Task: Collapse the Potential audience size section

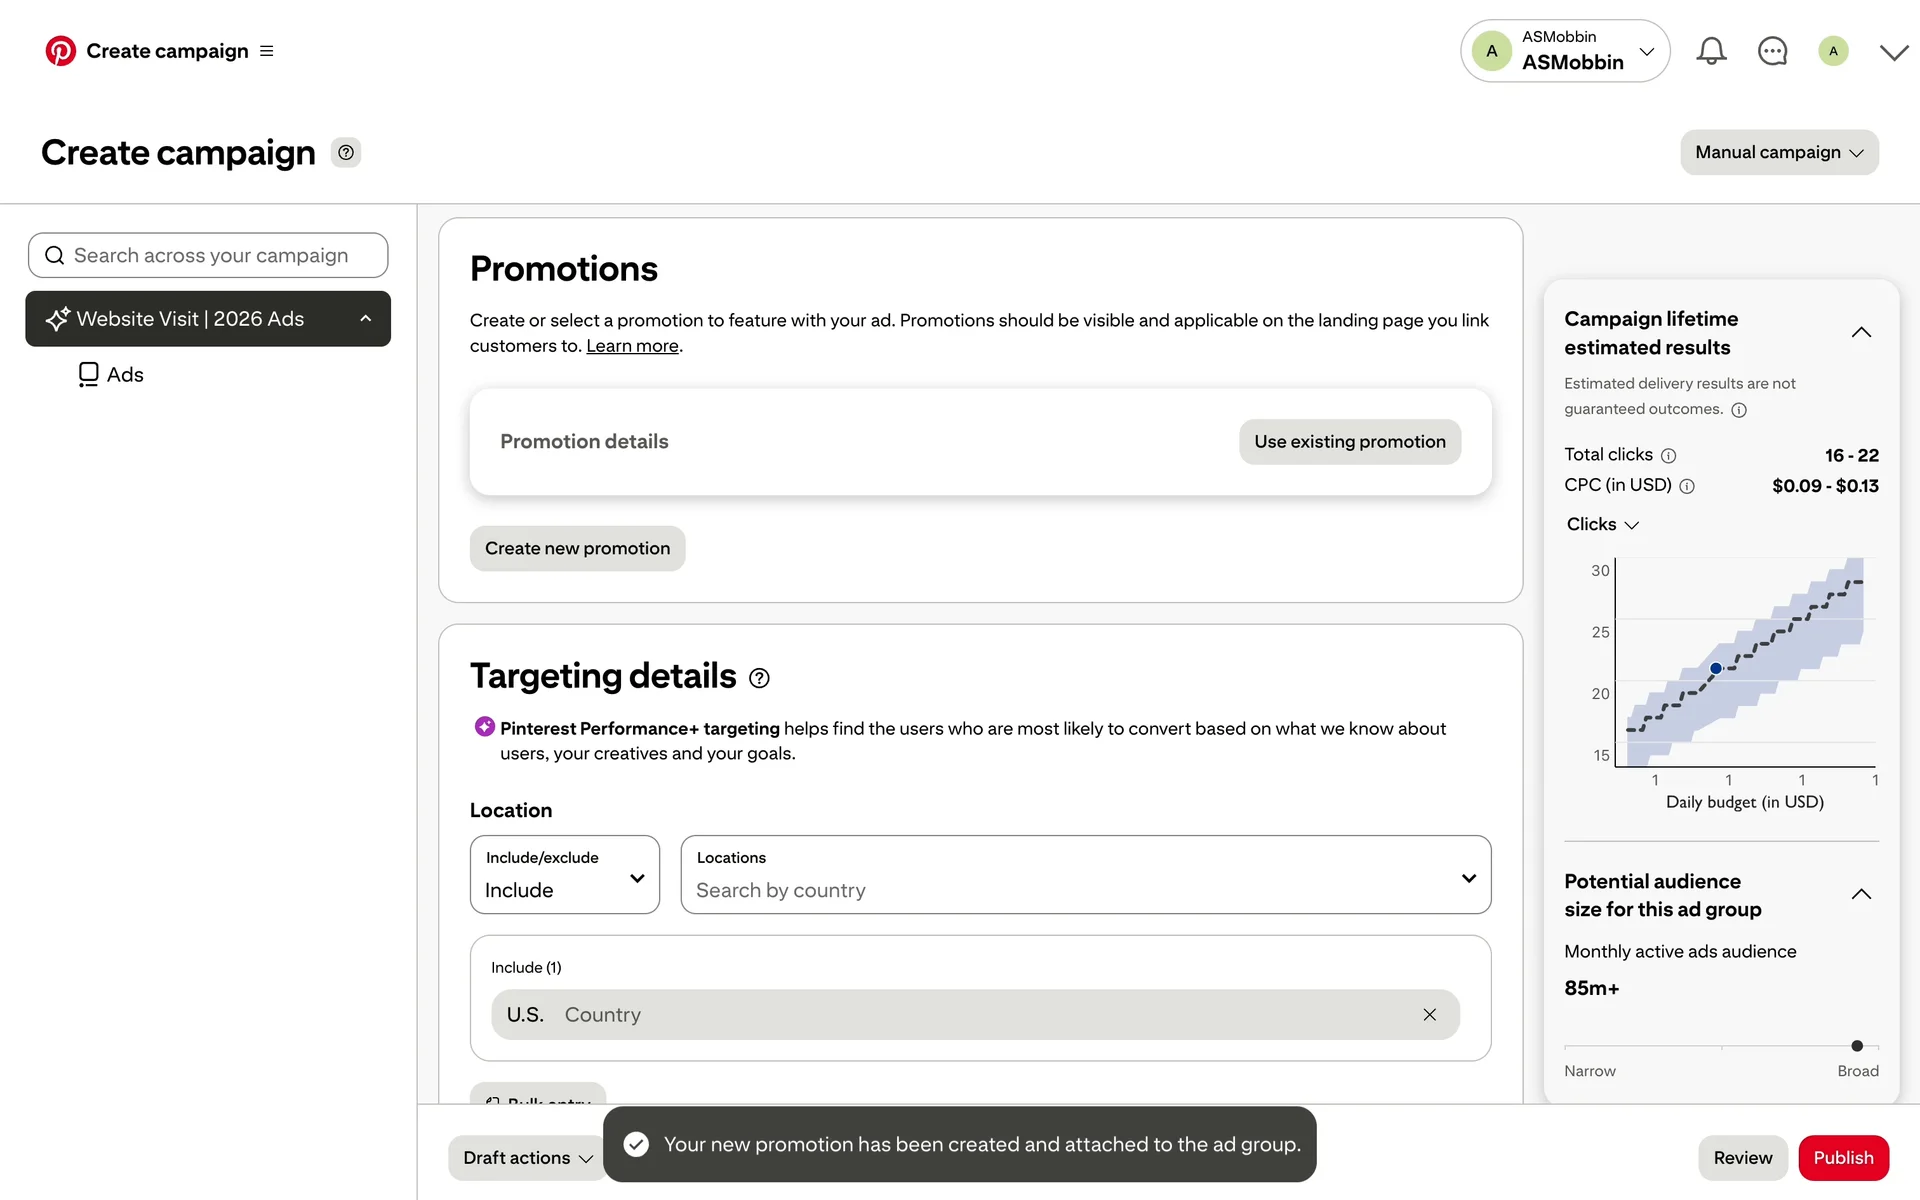Action: [x=1861, y=895]
